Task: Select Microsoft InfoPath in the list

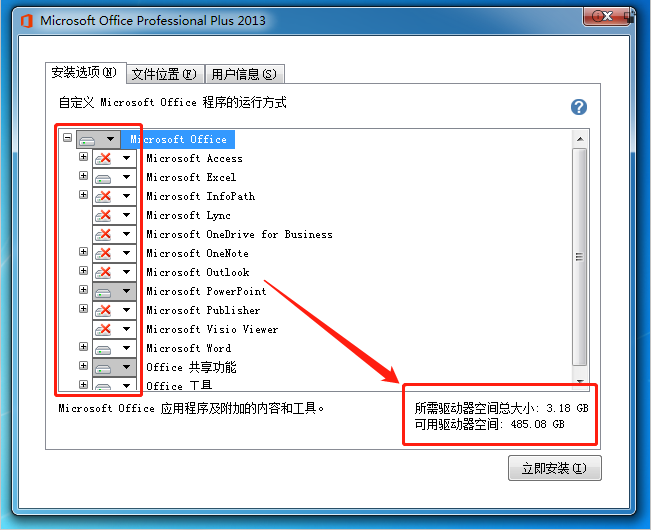Action: tap(201, 196)
